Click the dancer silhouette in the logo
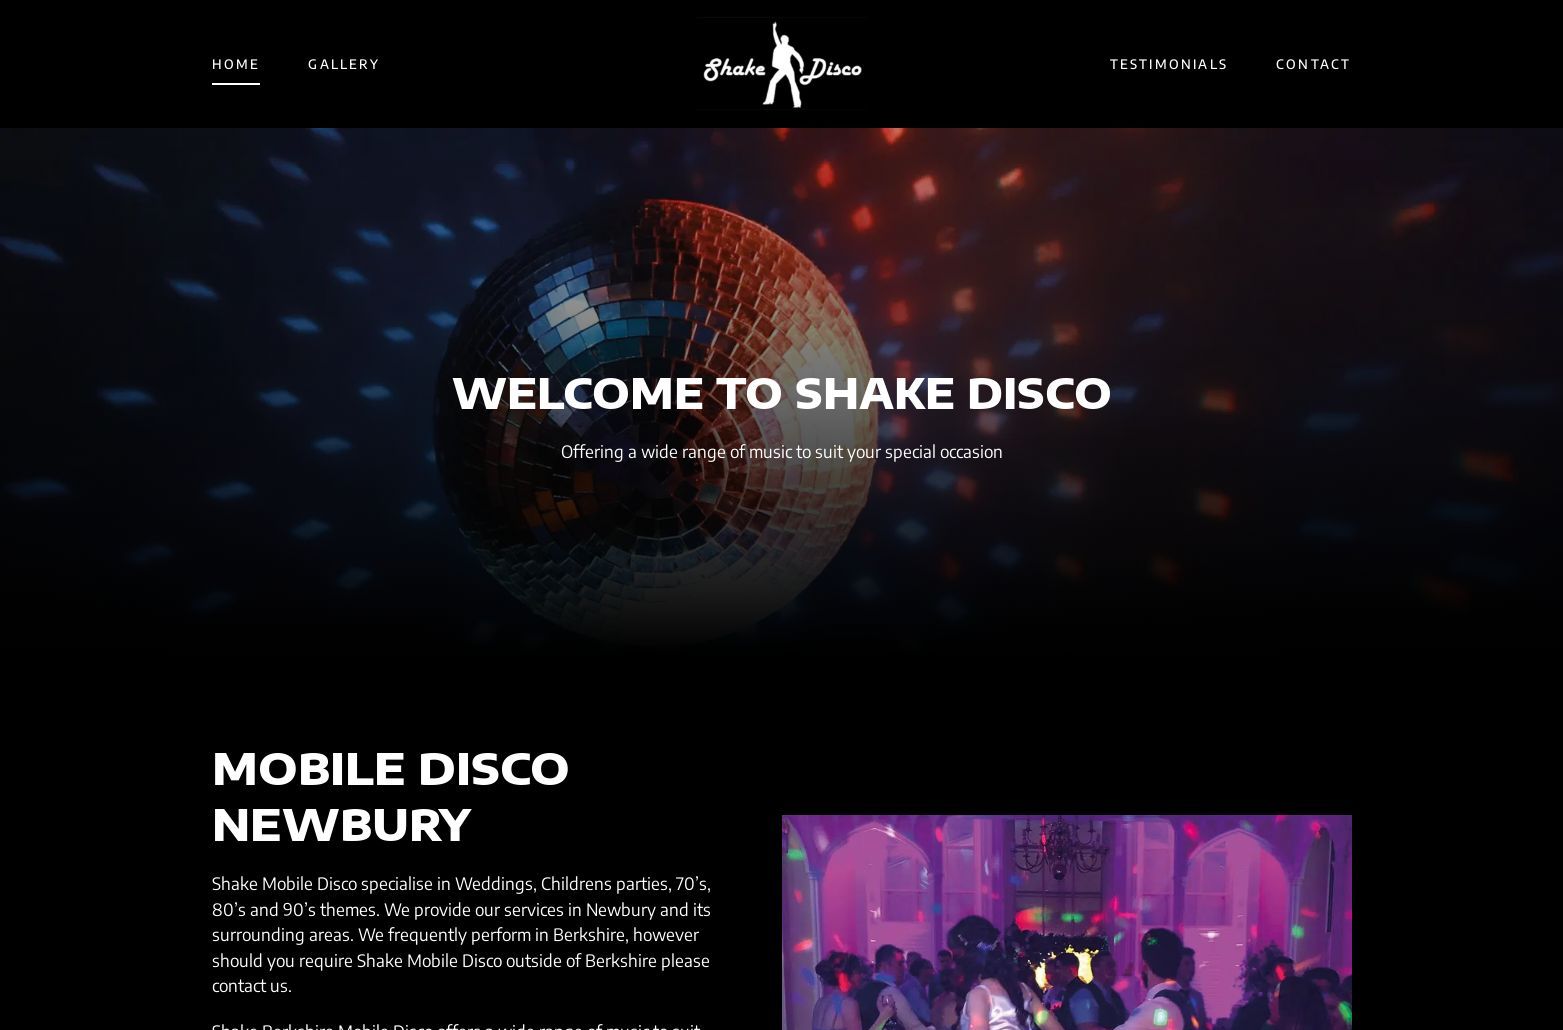The image size is (1563, 1030). coord(784,65)
